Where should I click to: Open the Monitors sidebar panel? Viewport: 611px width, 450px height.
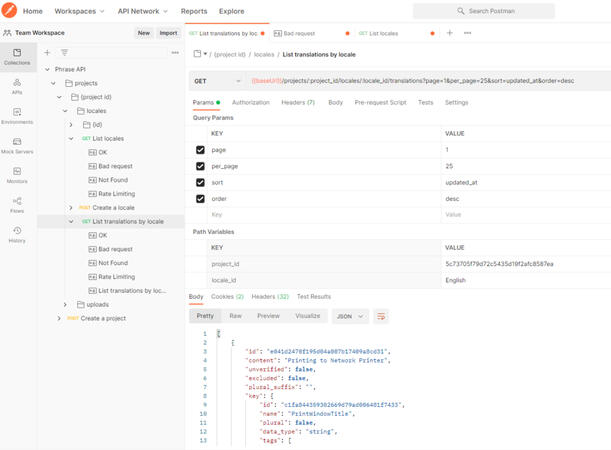point(17,176)
